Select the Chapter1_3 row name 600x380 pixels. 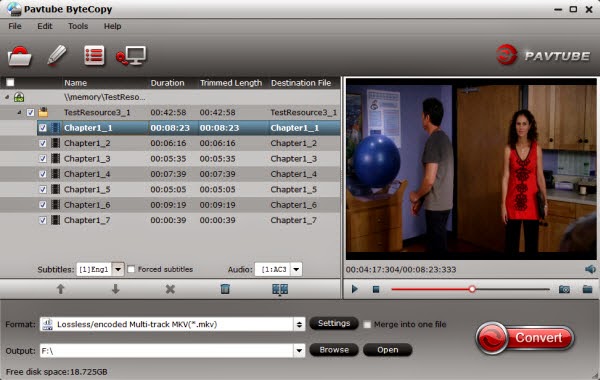tap(87, 159)
